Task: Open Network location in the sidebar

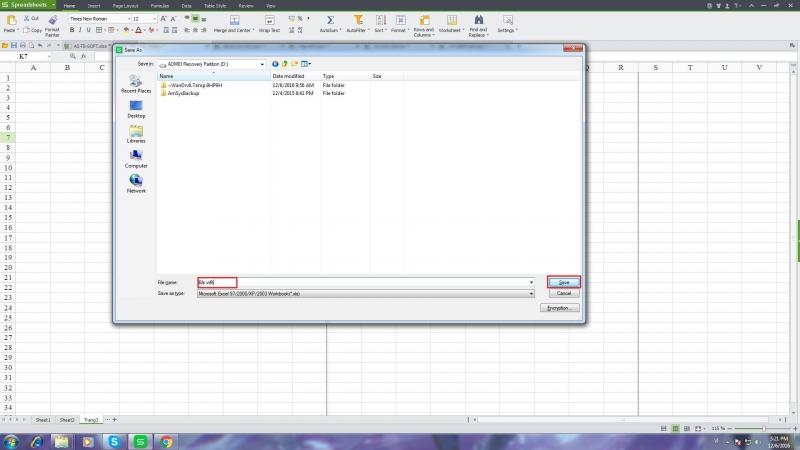Action: pyautogui.click(x=136, y=184)
